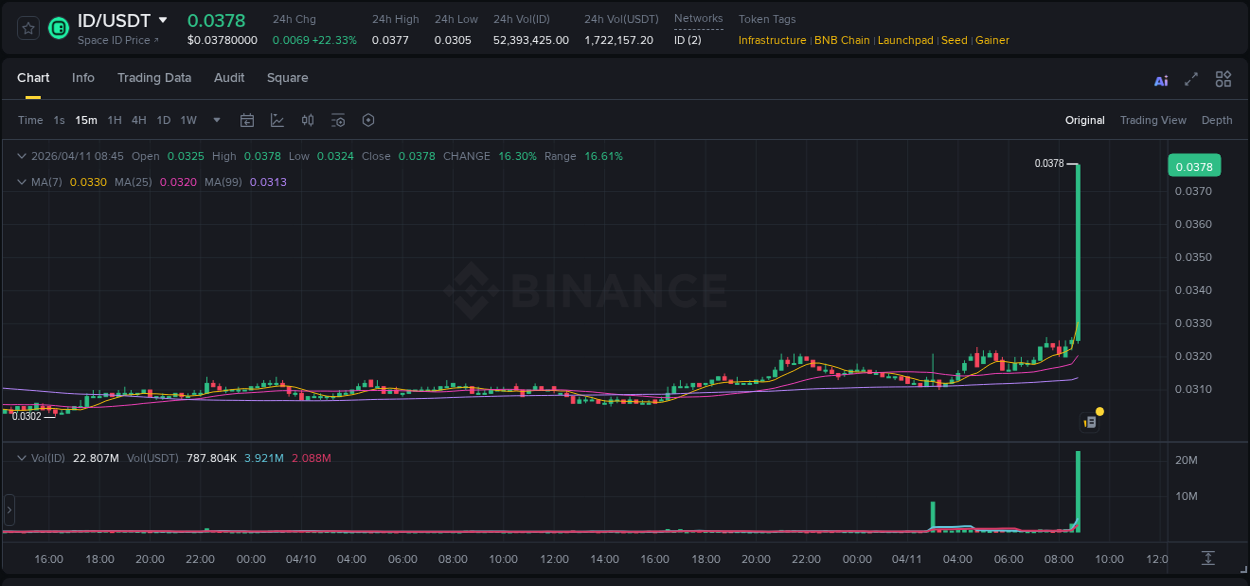Open the technical indicators line chart icon
Viewport: 1250px width, 586px height.
[x=277, y=120]
